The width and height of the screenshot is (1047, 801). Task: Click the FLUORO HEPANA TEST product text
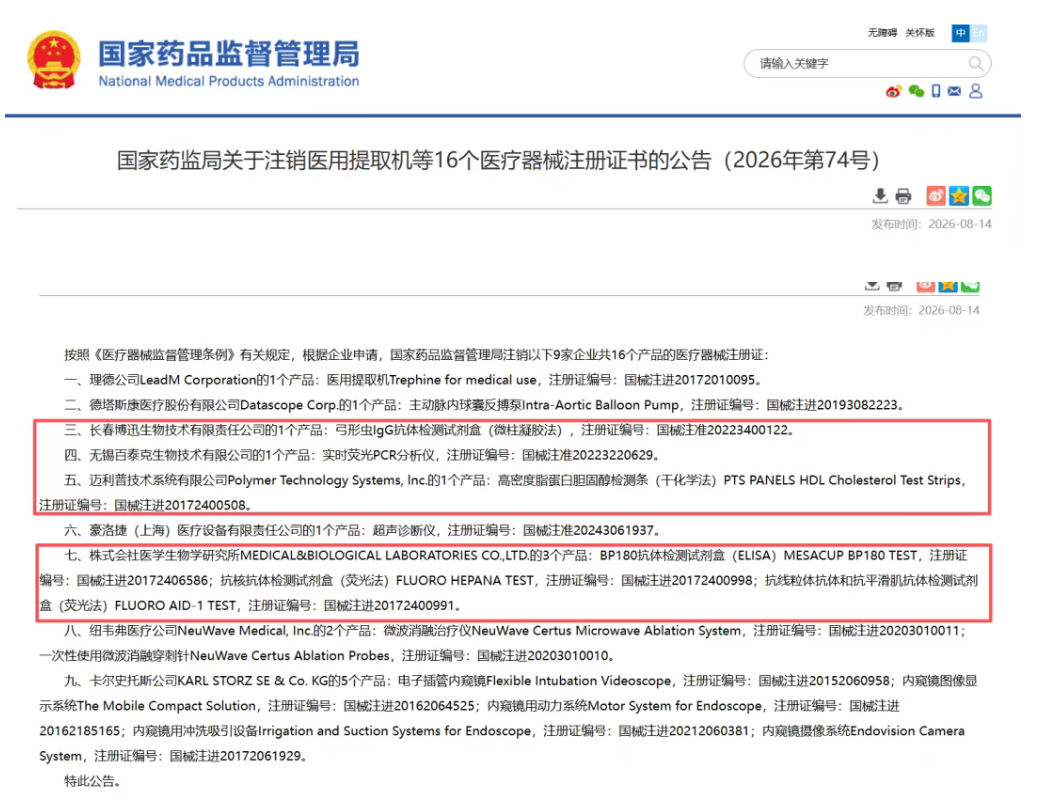464,581
